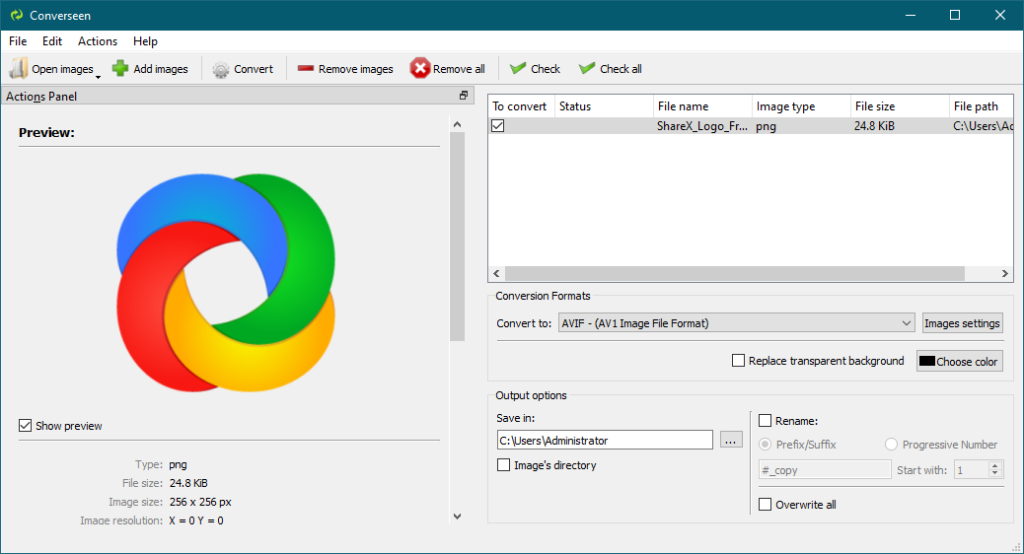
Task: Enable Replace transparent background checkbox
Action: click(738, 361)
